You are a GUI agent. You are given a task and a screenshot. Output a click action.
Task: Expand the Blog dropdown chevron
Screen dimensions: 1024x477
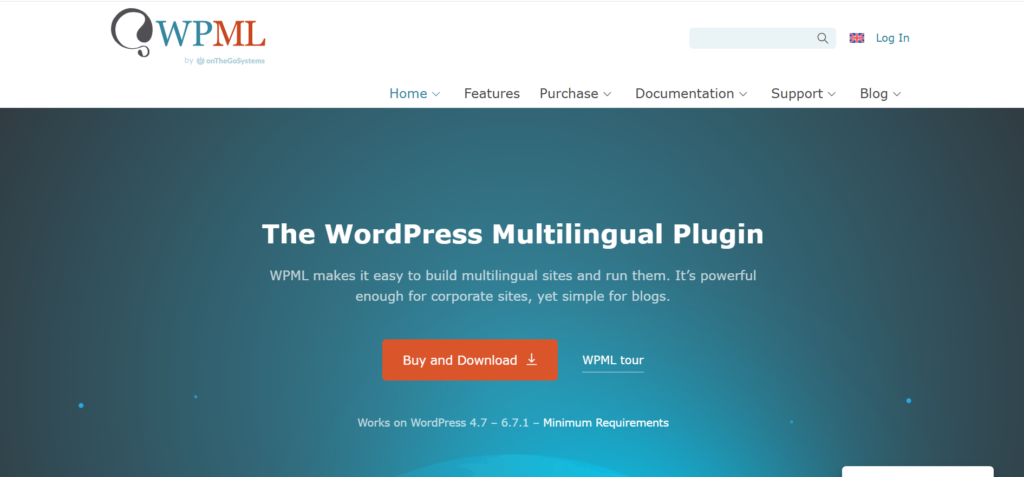click(x=897, y=94)
